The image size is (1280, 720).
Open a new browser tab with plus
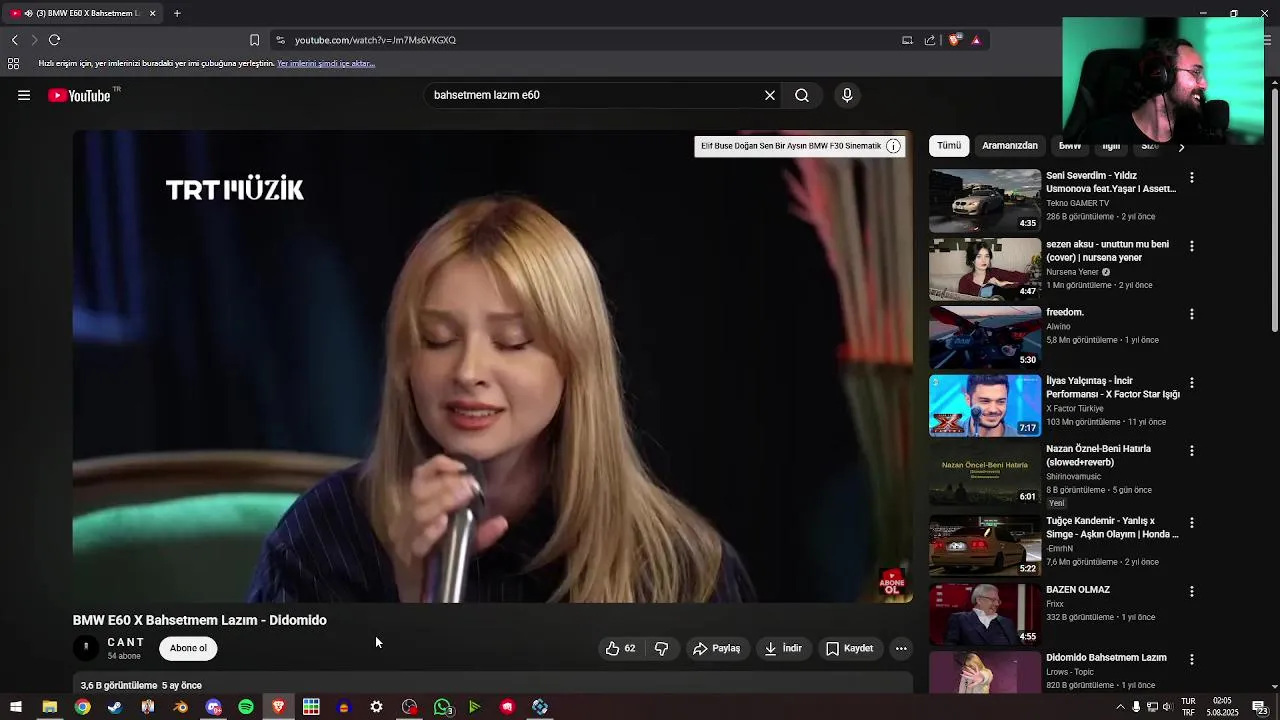click(177, 13)
